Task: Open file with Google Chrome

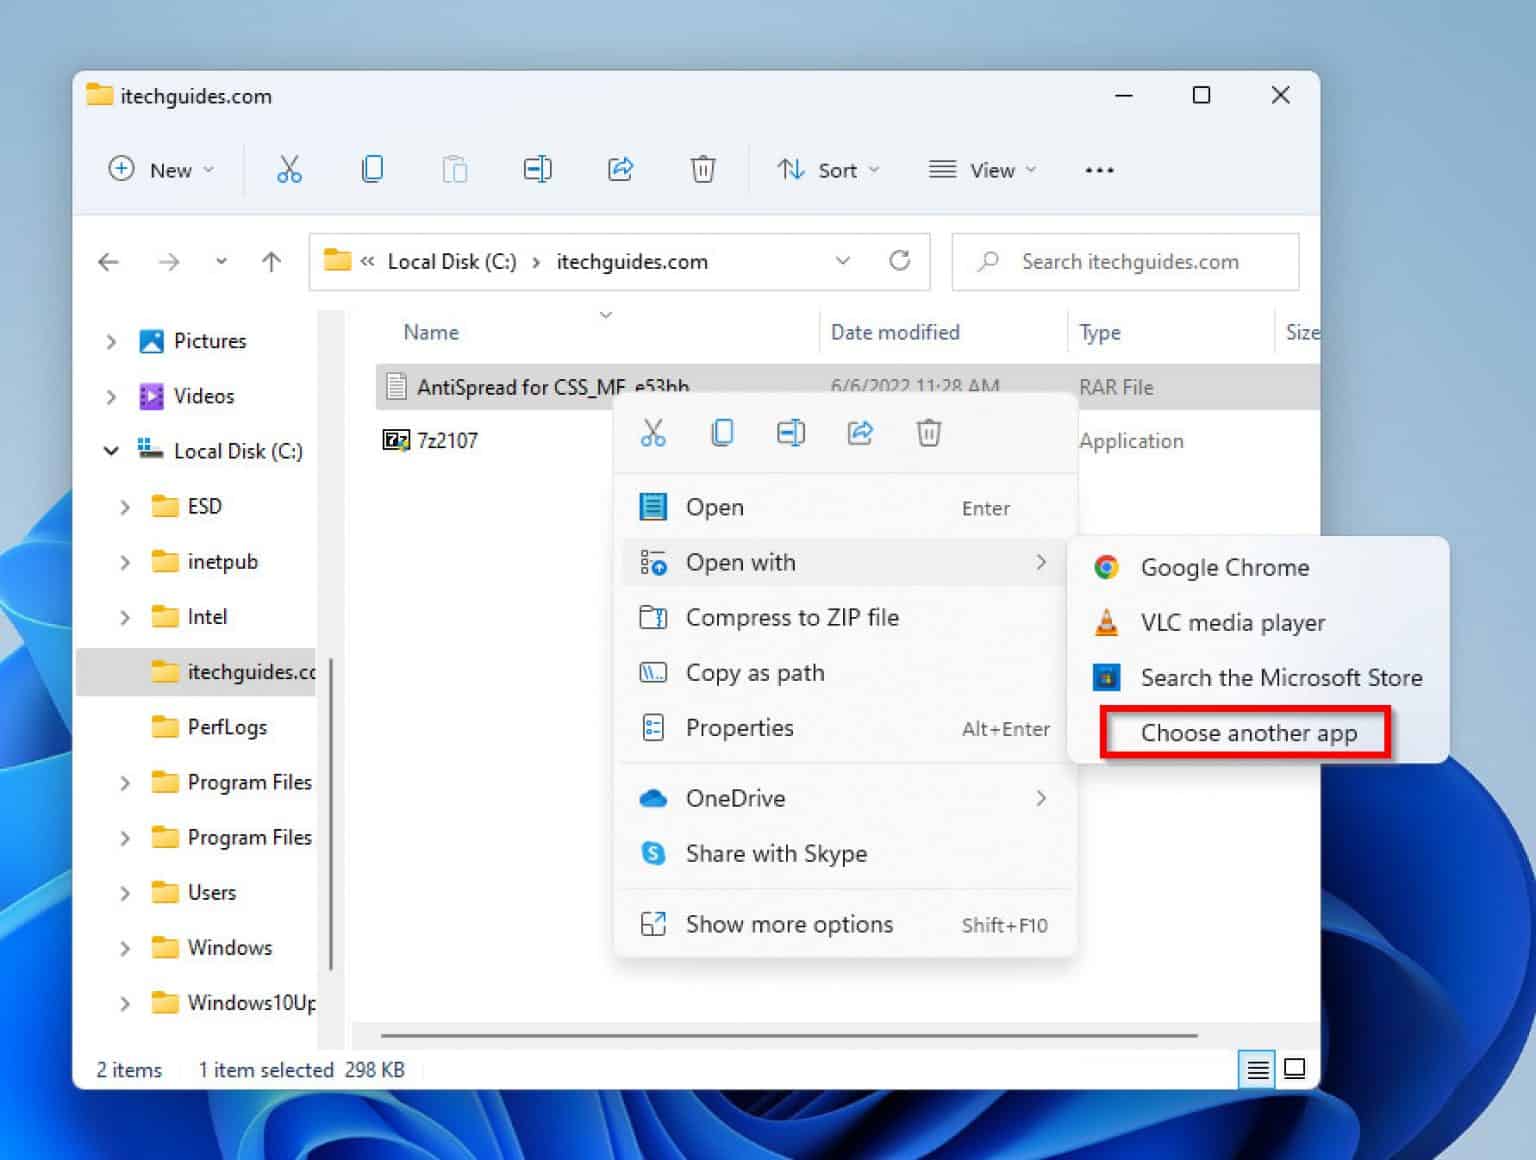Action: point(1224,567)
